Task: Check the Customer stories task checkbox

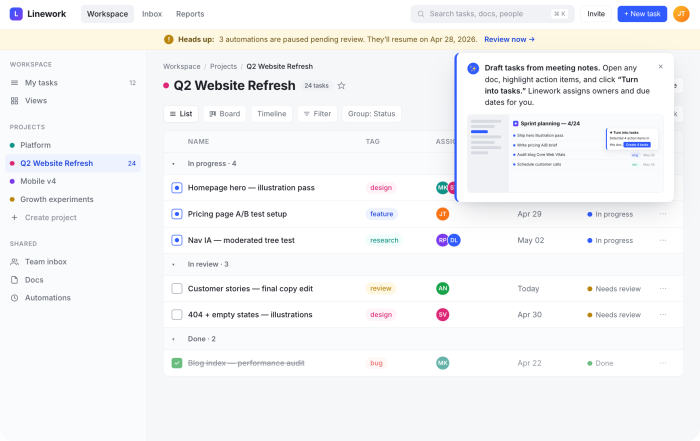Action: [177, 288]
